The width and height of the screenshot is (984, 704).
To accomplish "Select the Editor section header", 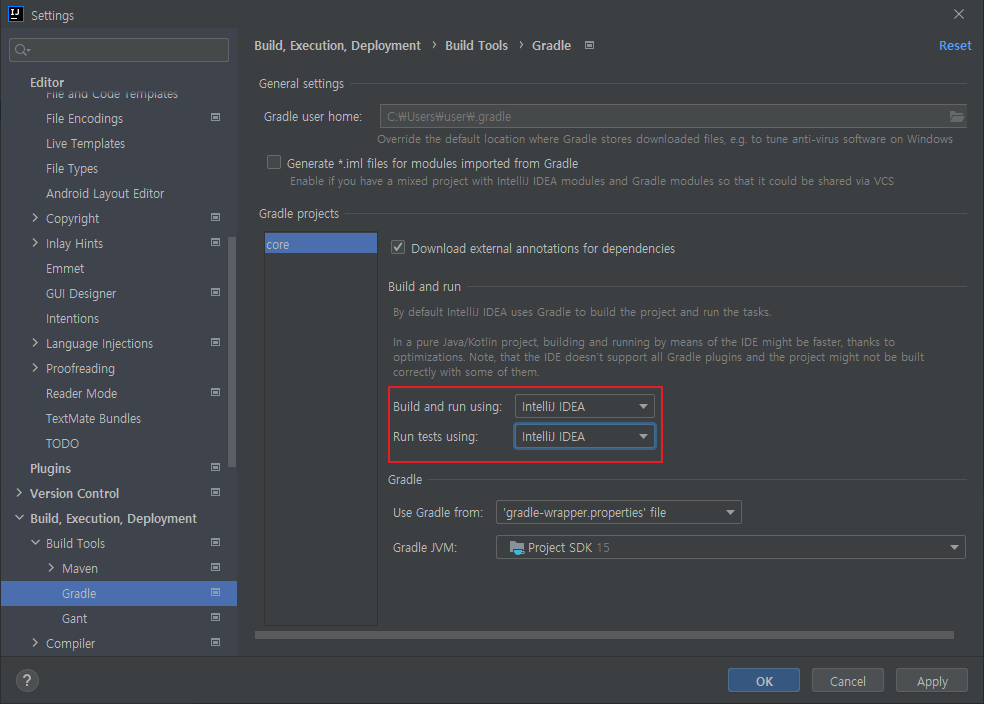I will pyautogui.click(x=47, y=82).
